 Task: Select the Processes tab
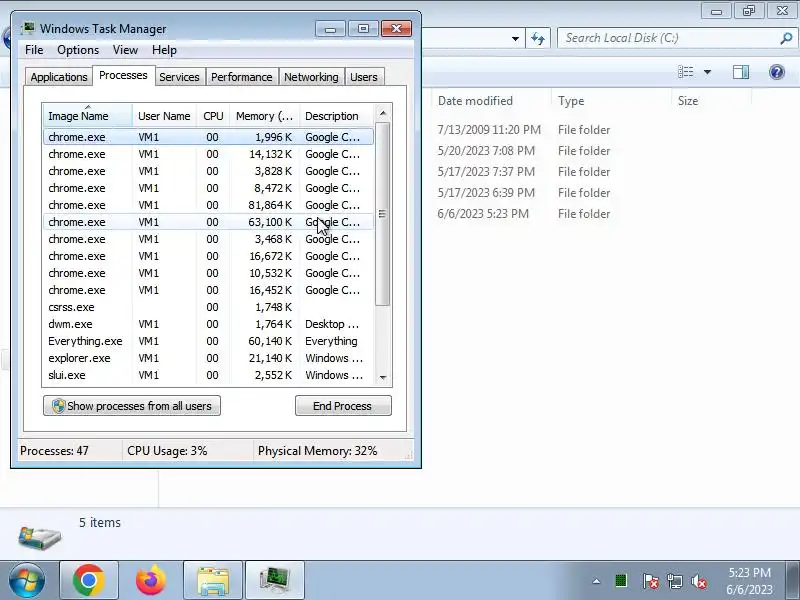(x=123, y=75)
